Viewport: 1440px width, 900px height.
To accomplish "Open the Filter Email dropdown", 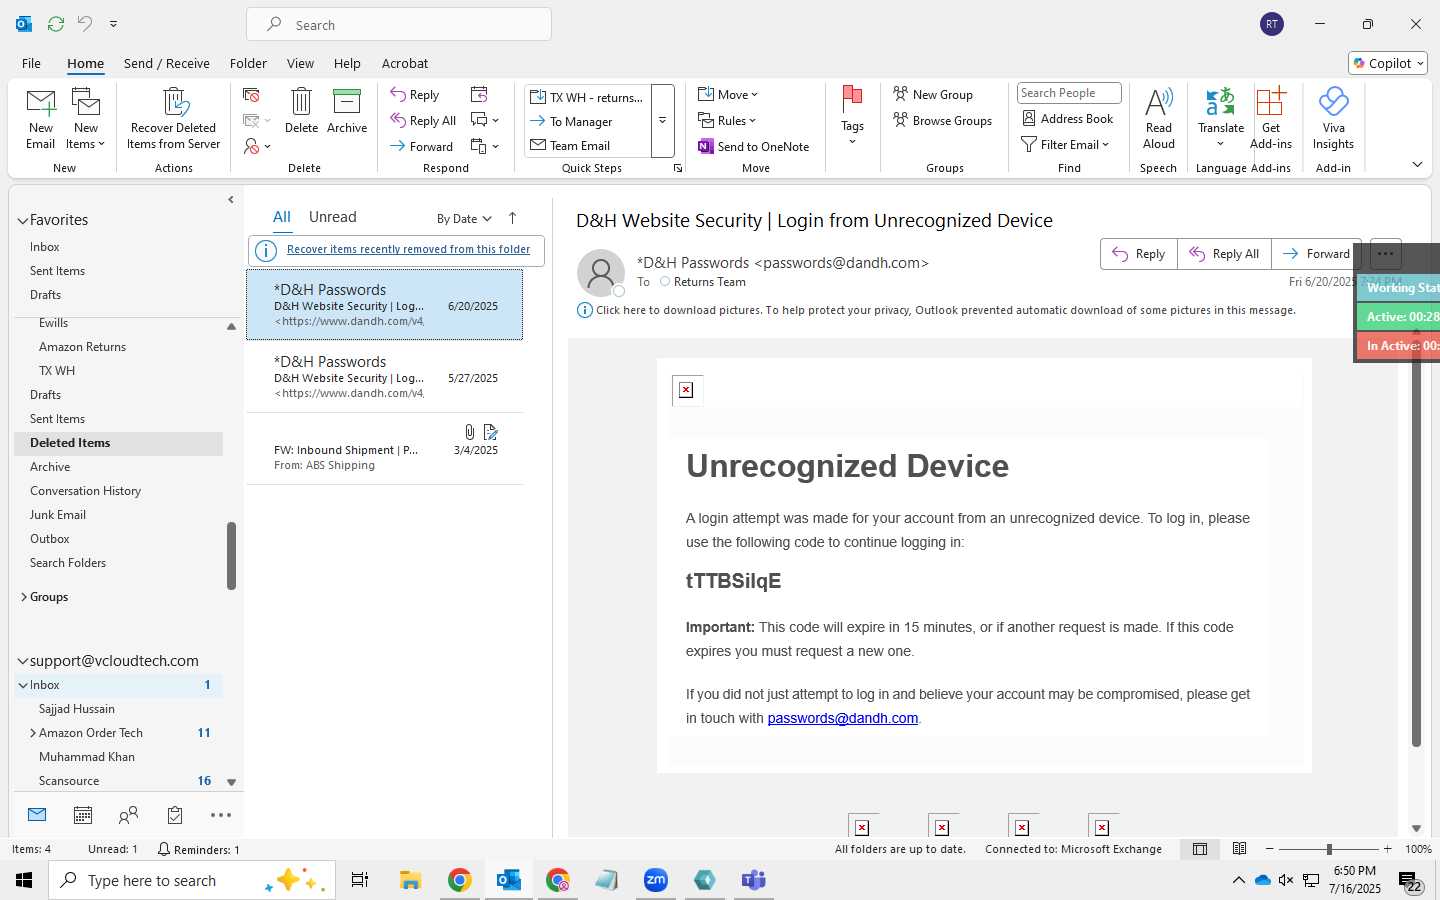I will (1065, 144).
